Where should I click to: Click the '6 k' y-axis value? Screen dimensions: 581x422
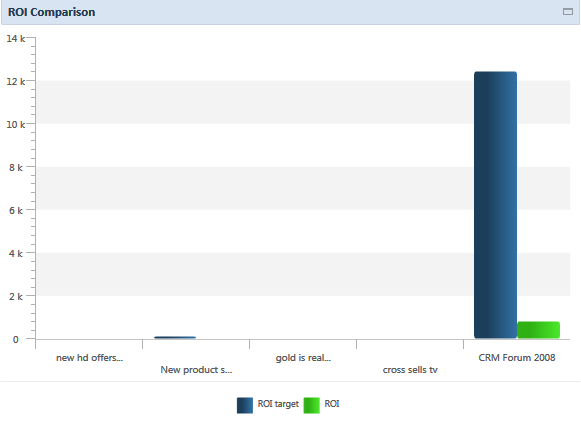pos(16,210)
